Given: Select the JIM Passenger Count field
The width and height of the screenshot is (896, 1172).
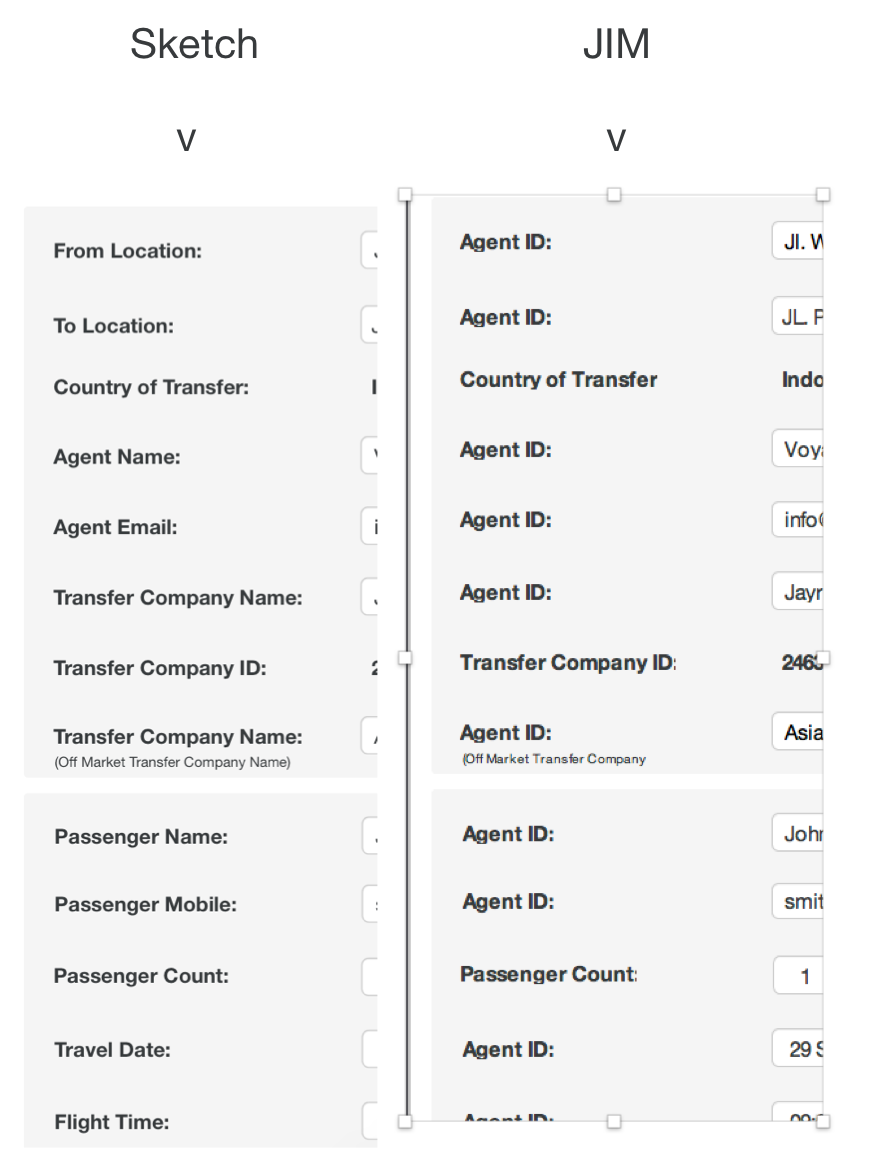Looking at the screenshot, I should coord(798,975).
